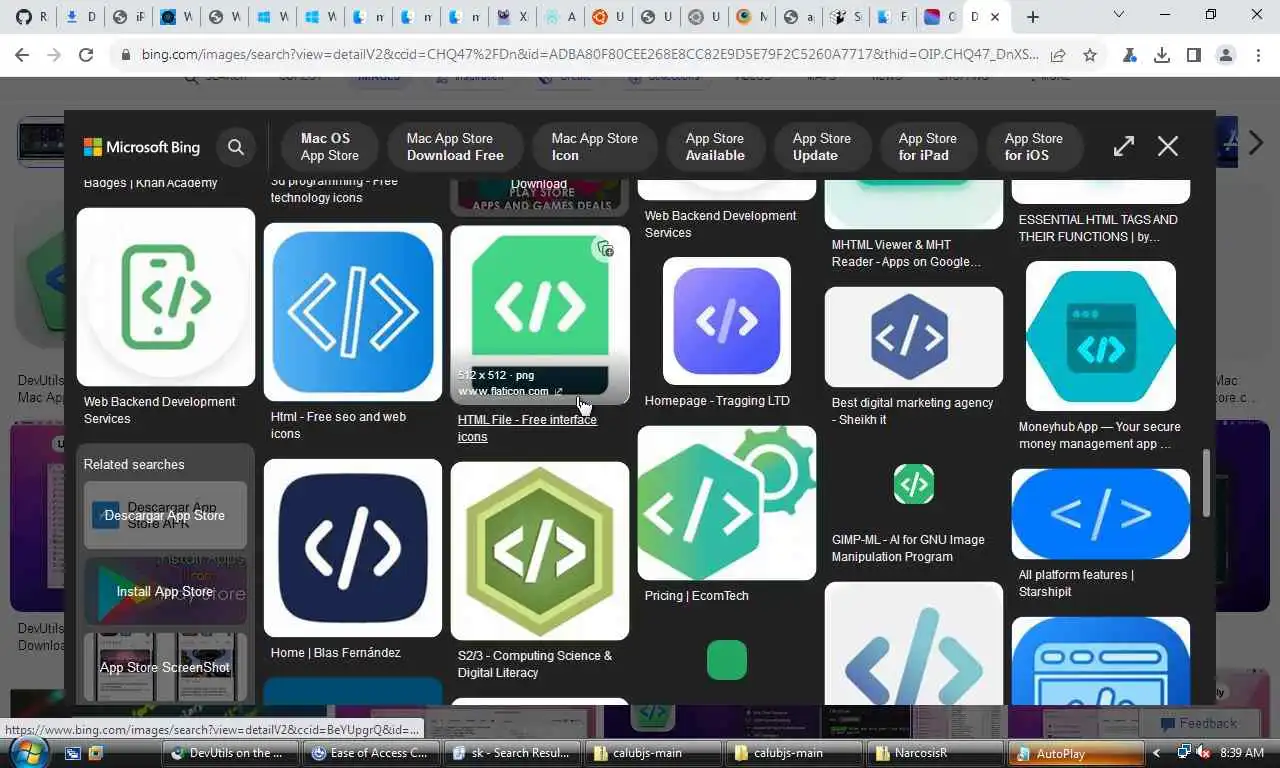Open All platform features Starshipit caption
This screenshot has width=1280, height=768.
pos(1076,583)
